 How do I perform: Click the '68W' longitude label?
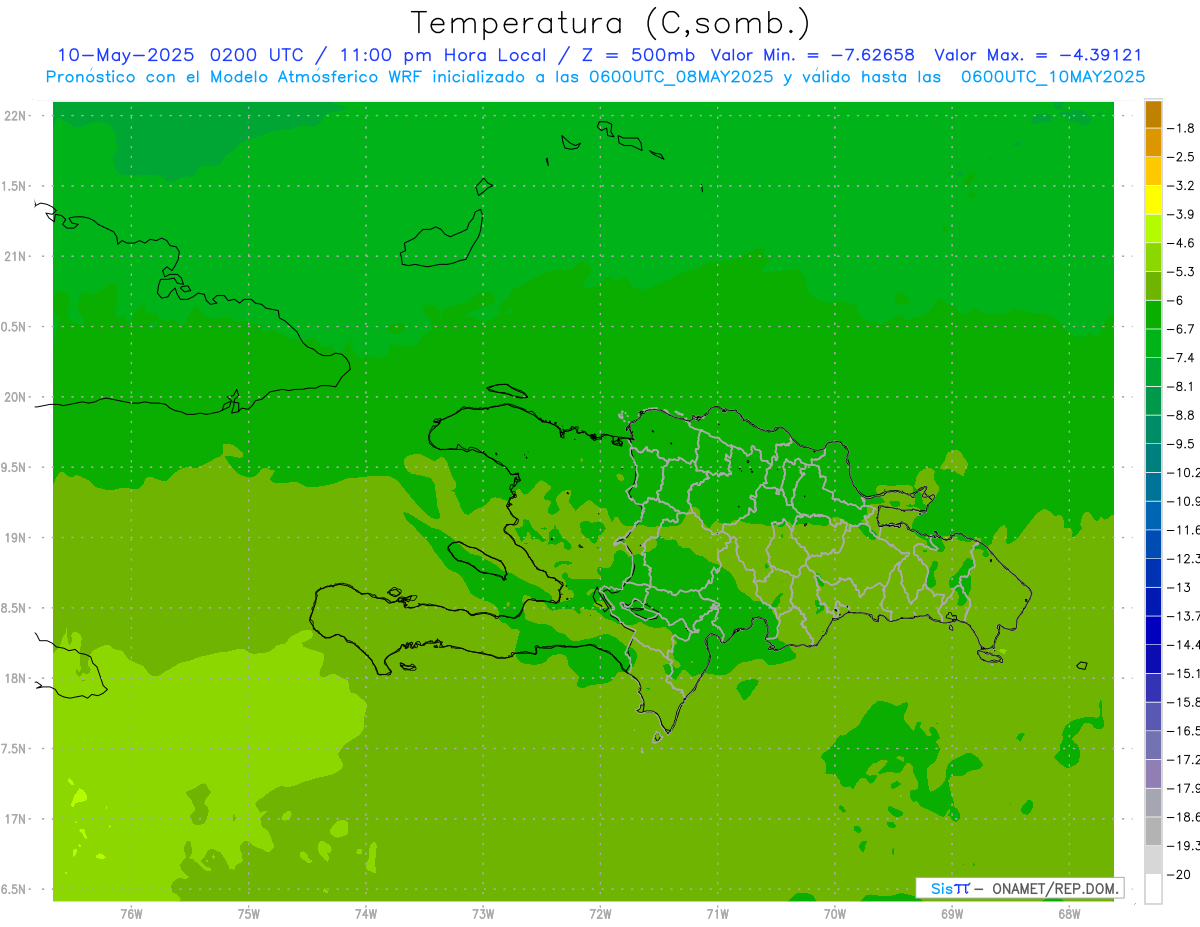point(1069,914)
